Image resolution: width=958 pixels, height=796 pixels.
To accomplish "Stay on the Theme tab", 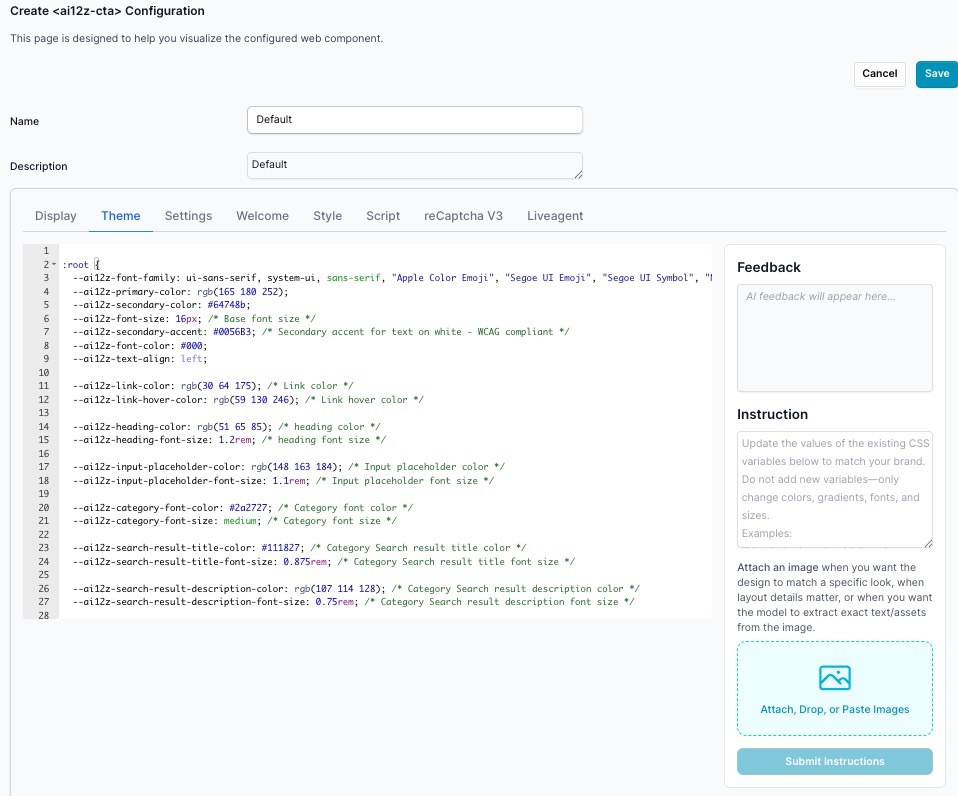I will point(120,215).
